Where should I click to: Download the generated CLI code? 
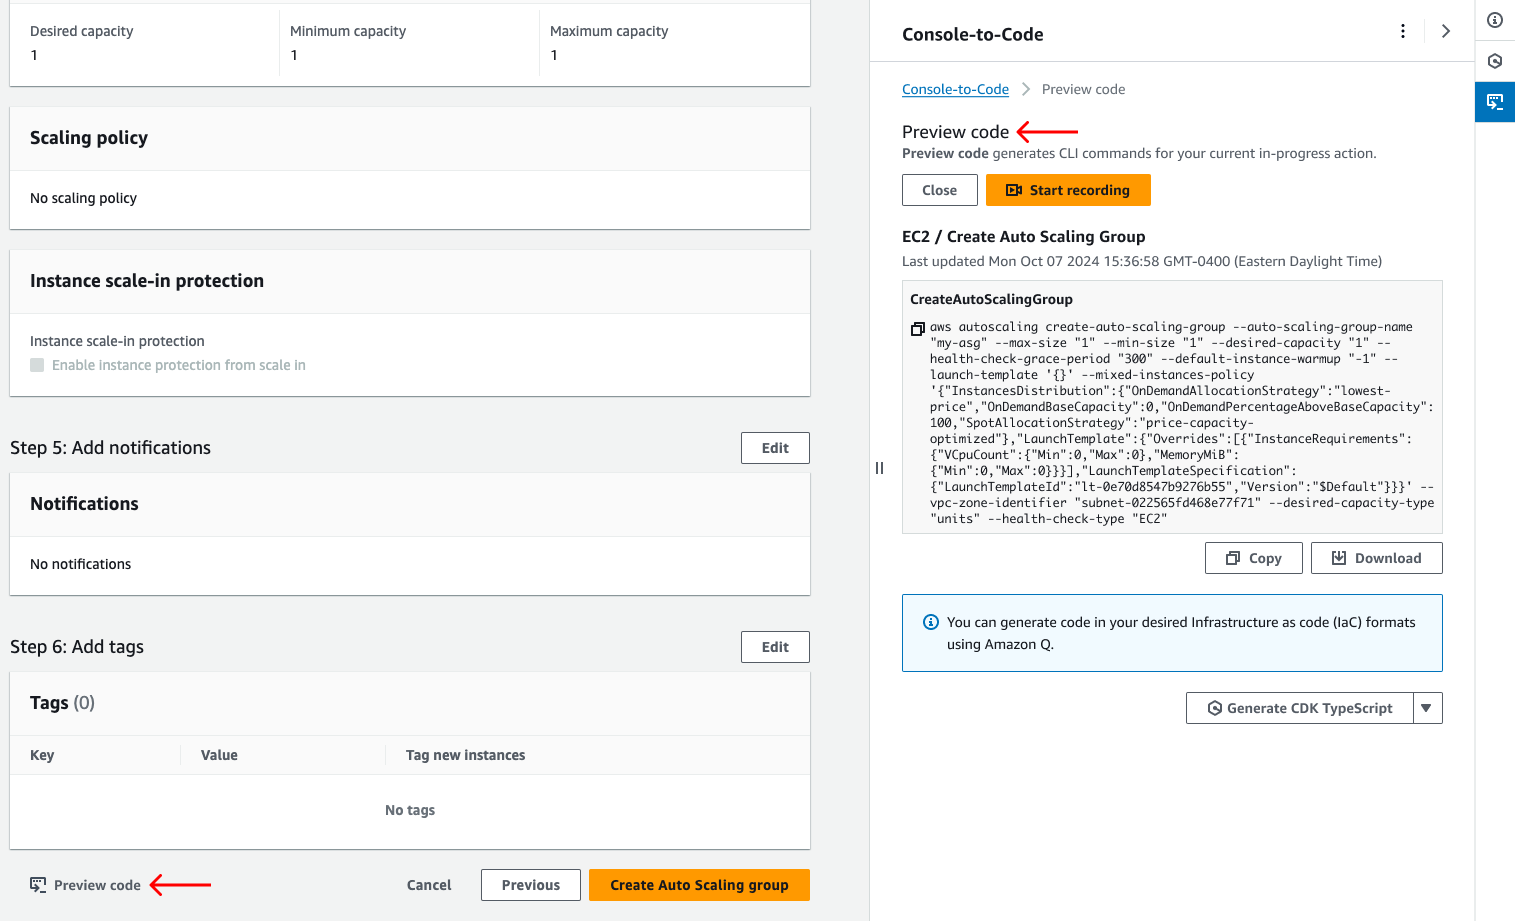pos(1376,558)
